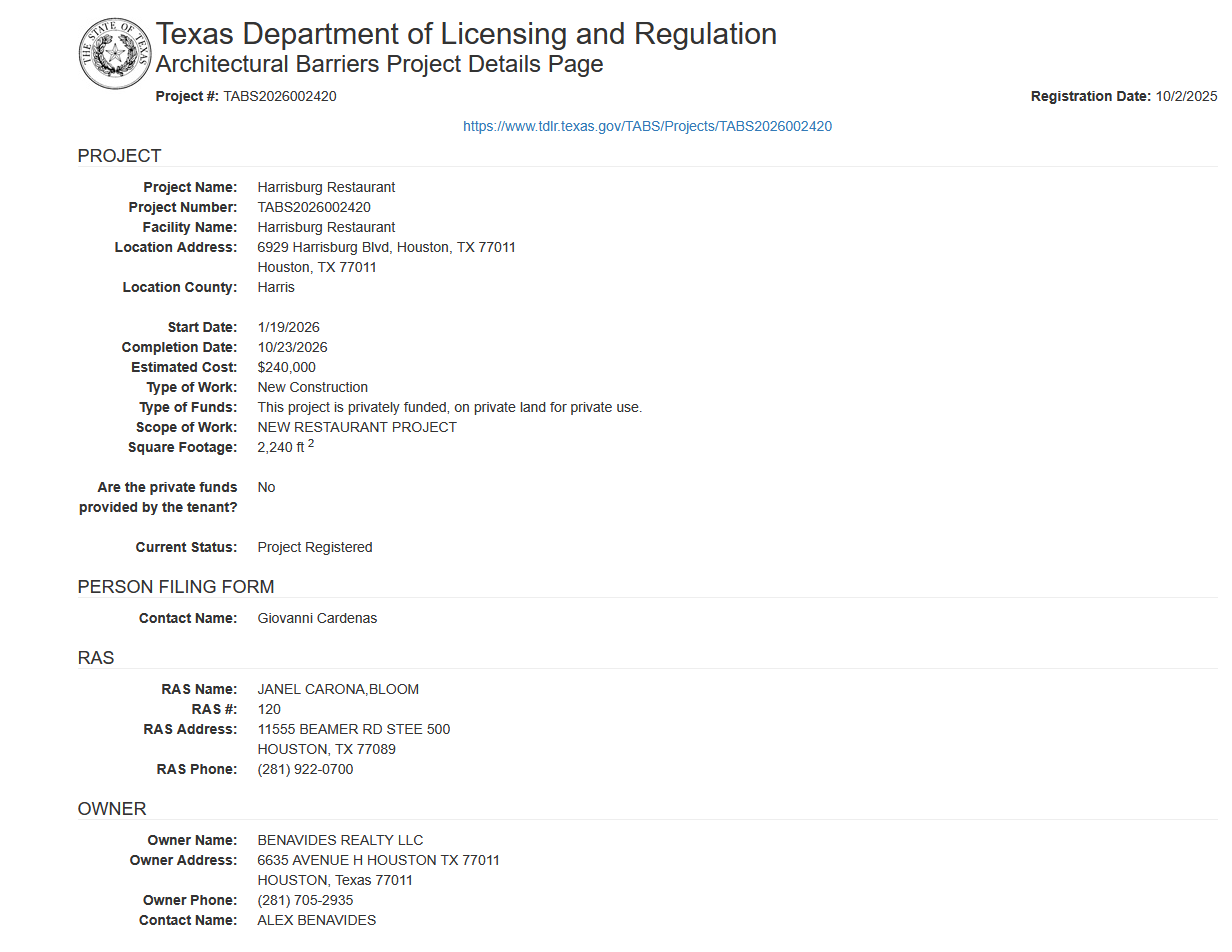Select the Project Registered status text
Viewport: 1232px width, 952px height.
pyautogui.click(x=315, y=547)
